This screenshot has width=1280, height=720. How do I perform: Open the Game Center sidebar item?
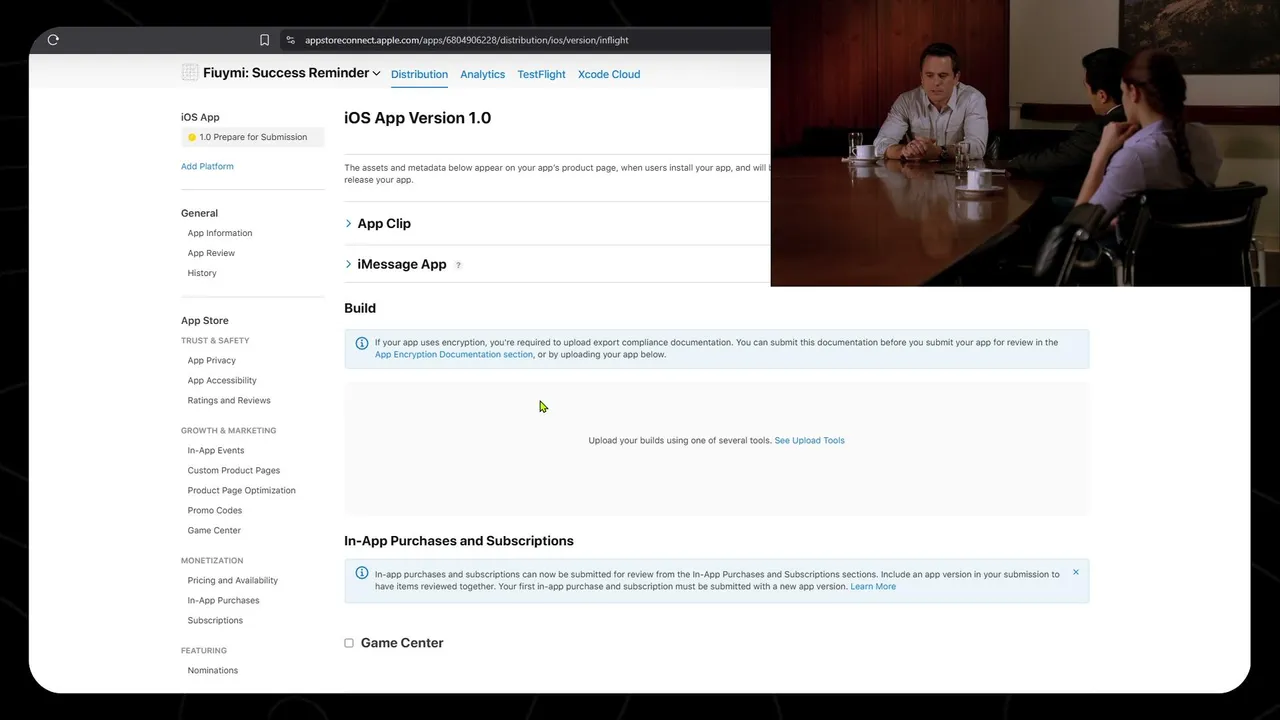point(214,530)
